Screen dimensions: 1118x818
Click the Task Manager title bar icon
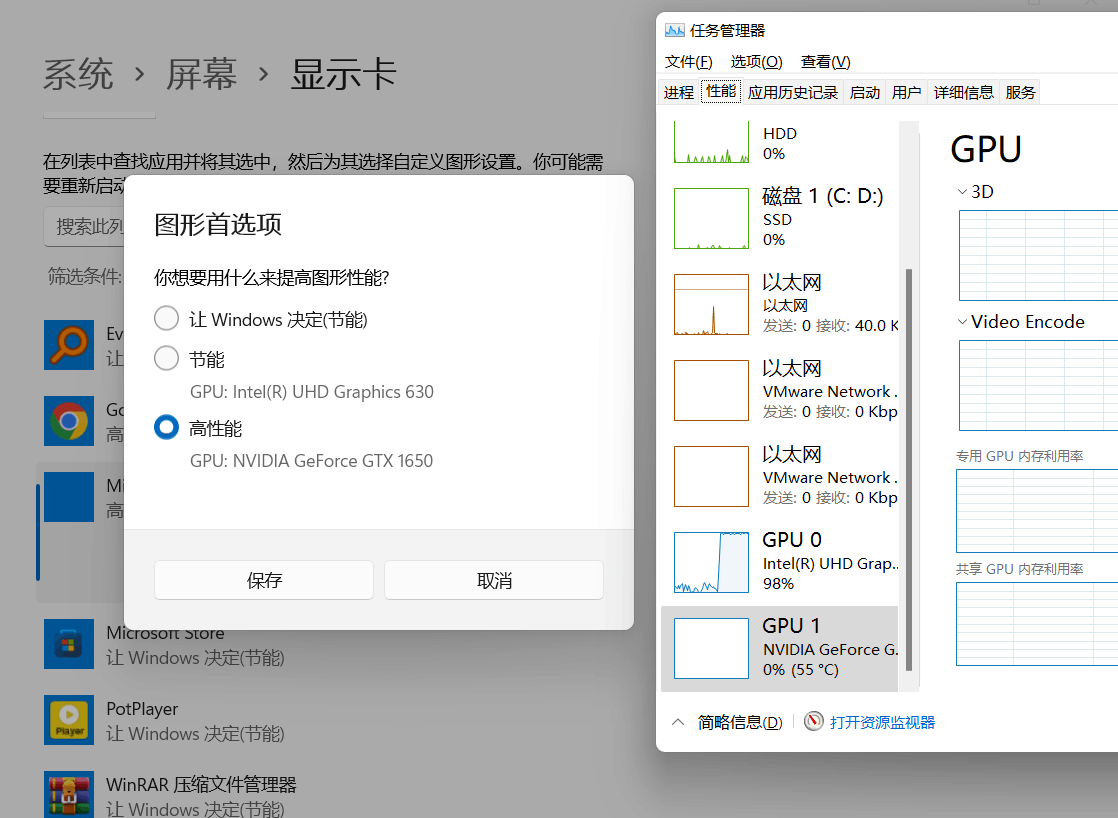[x=675, y=30]
